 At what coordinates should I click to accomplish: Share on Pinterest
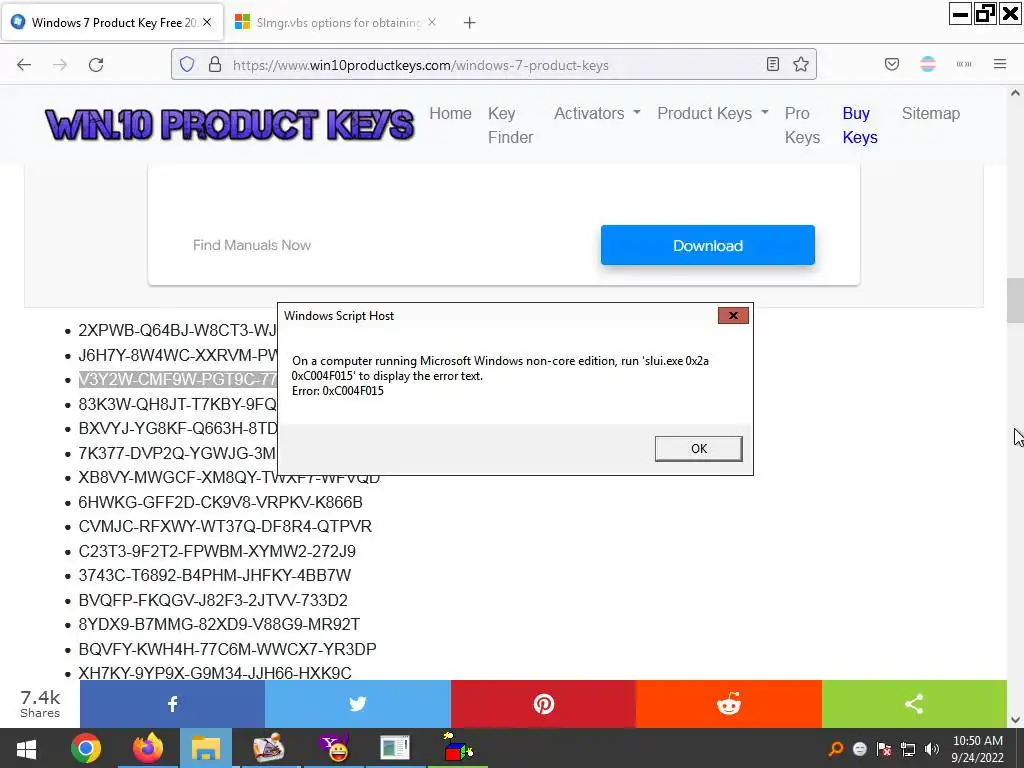pyautogui.click(x=543, y=704)
